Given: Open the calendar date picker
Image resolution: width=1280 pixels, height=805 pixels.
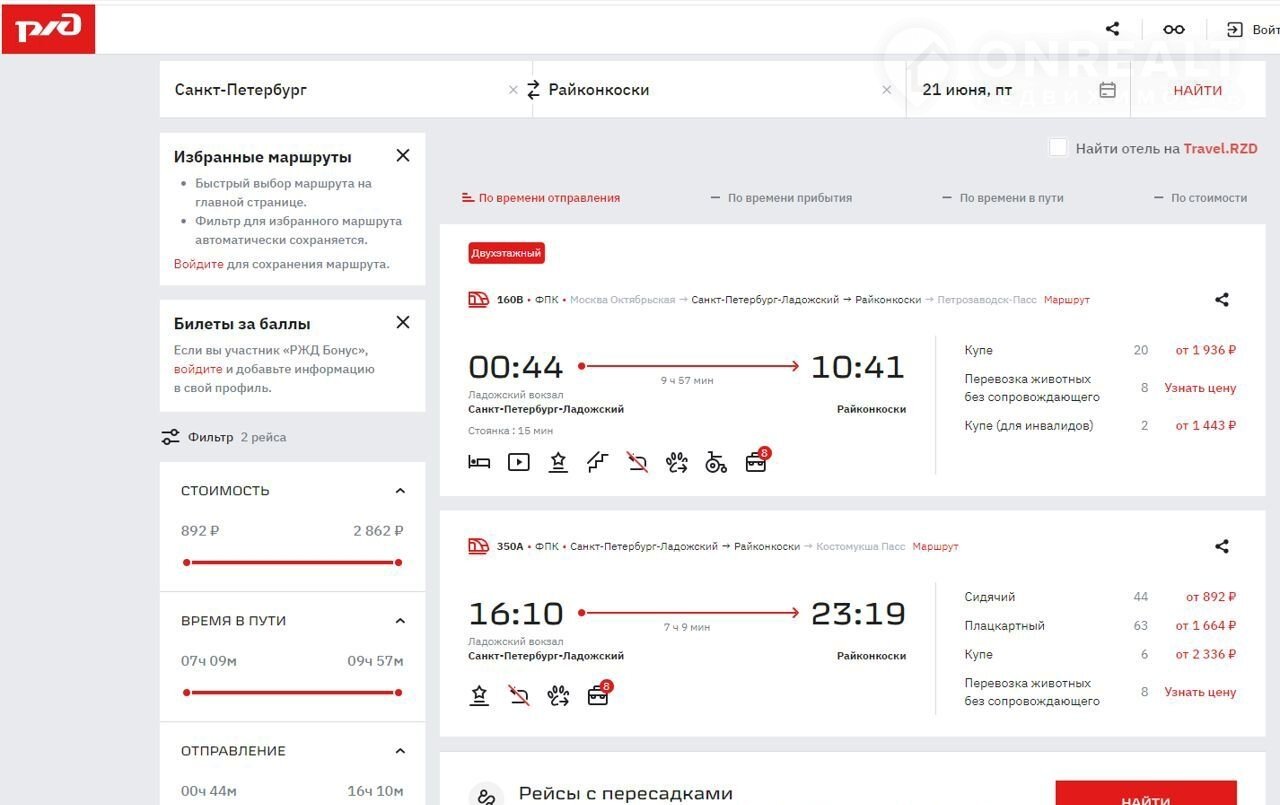Looking at the screenshot, I should (1107, 90).
